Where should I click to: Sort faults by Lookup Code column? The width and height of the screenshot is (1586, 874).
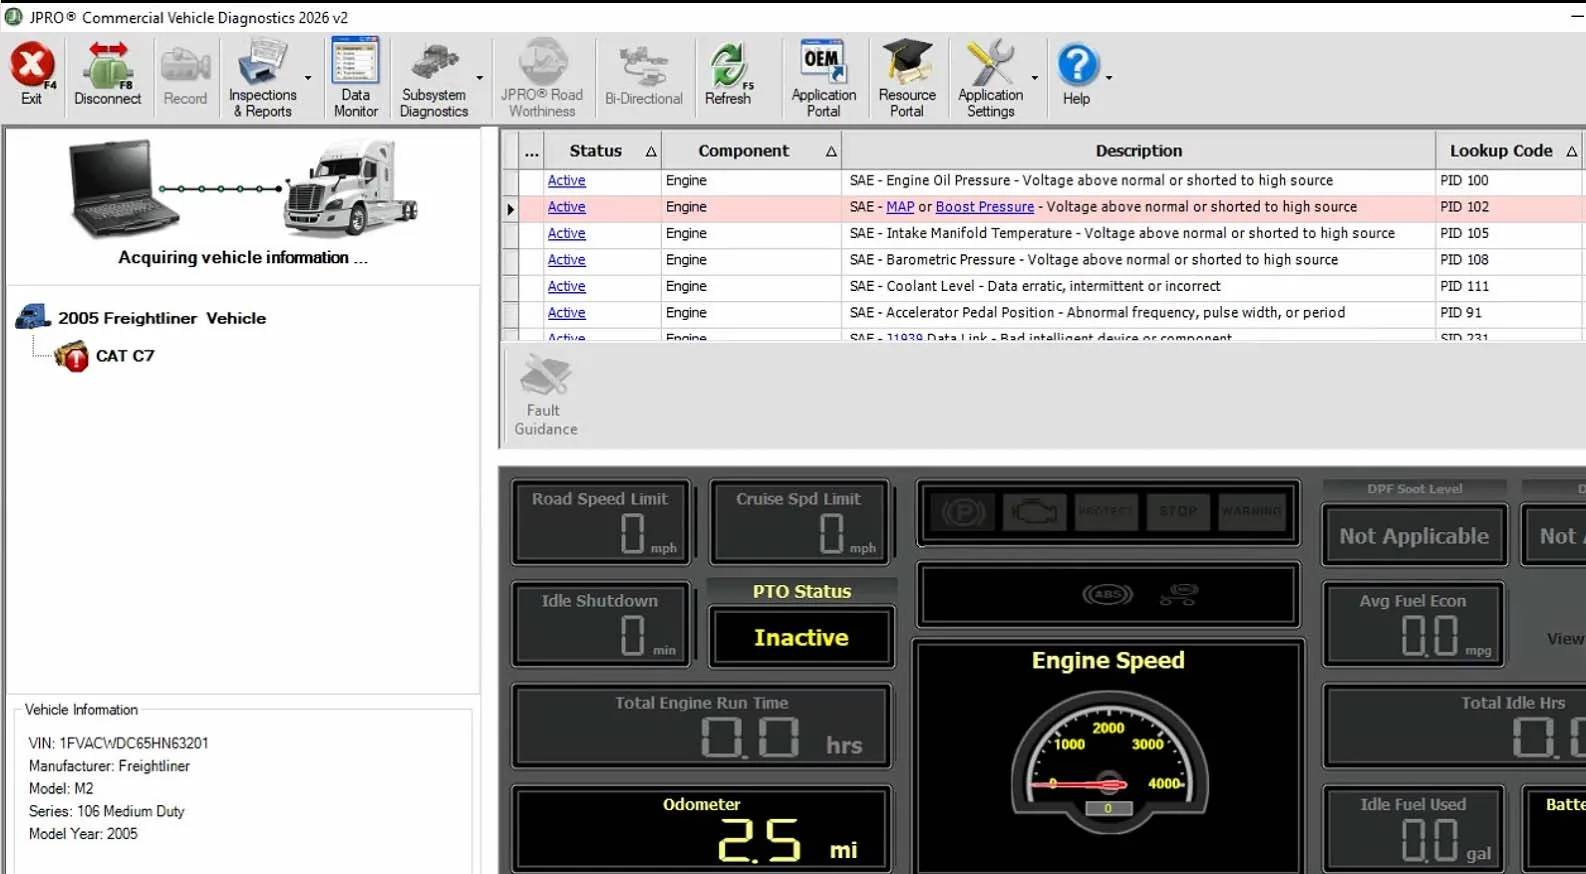(1509, 151)
